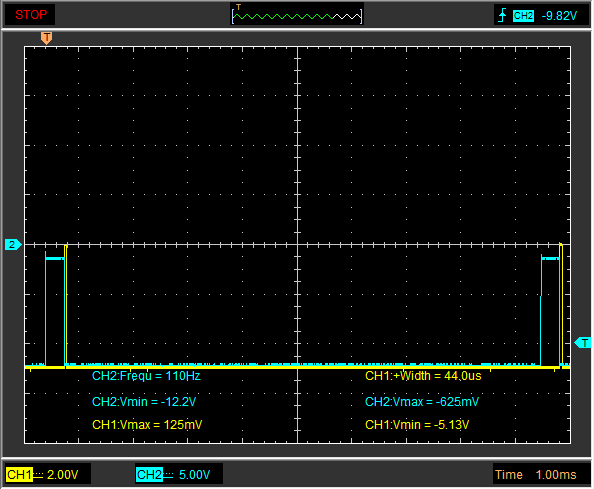Click the CH1 coupling symbol beside 2.00V

coord(38,474)
